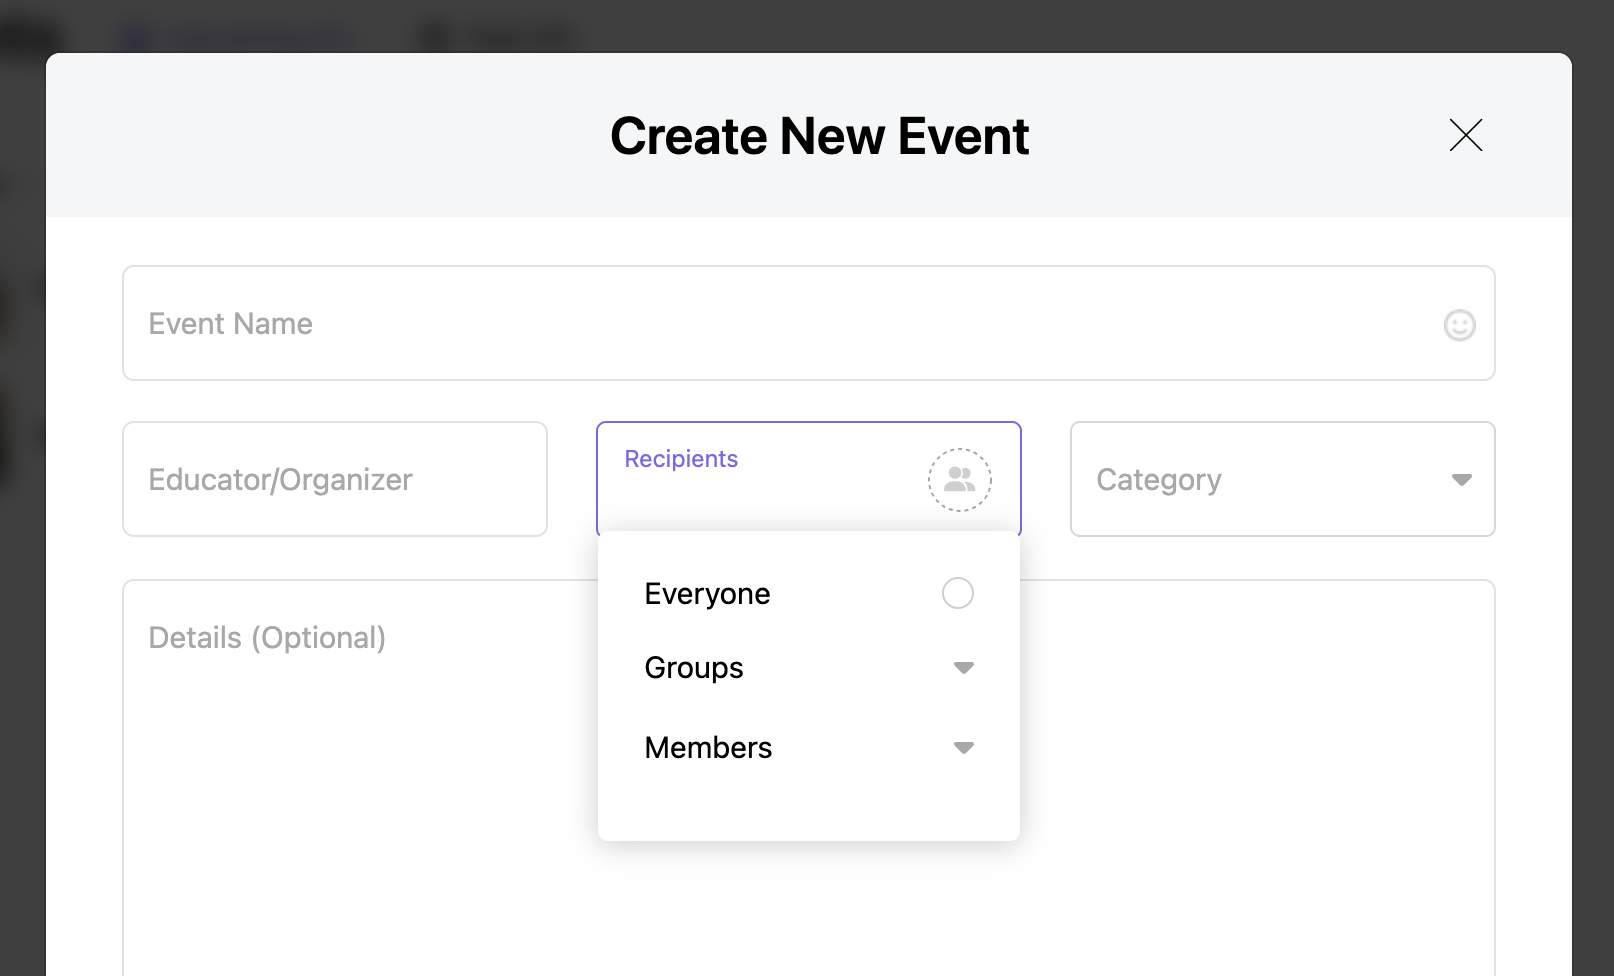Image resolution: width=1614 pixels, height=976 pixels.
Task: Open the Category dropdown
Action: (x=1282, y=479)
